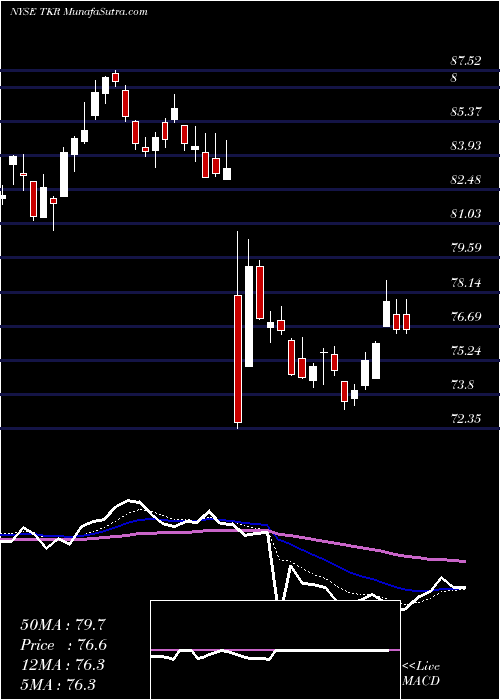Click the 12MA : 76.3 readout
The height and width of the screenshot is (700, 500).
pos(63,665)
